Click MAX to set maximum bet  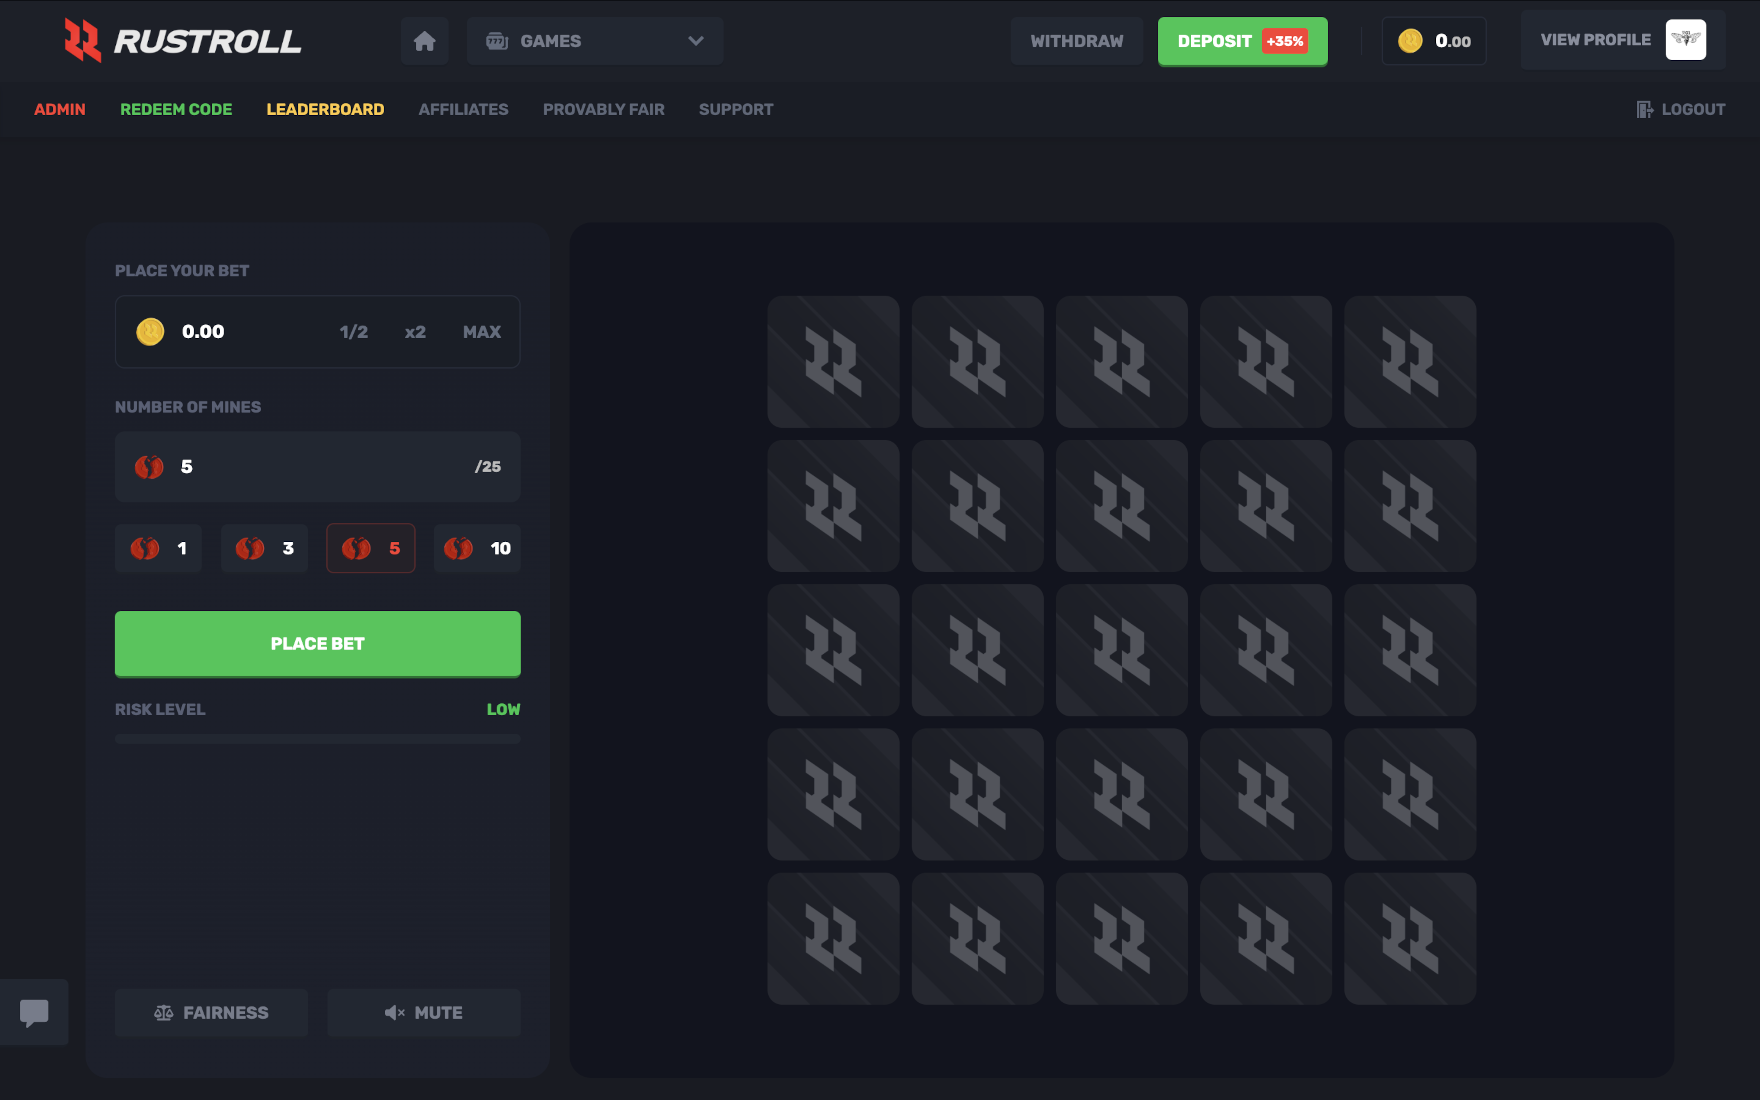pos(482,332)
